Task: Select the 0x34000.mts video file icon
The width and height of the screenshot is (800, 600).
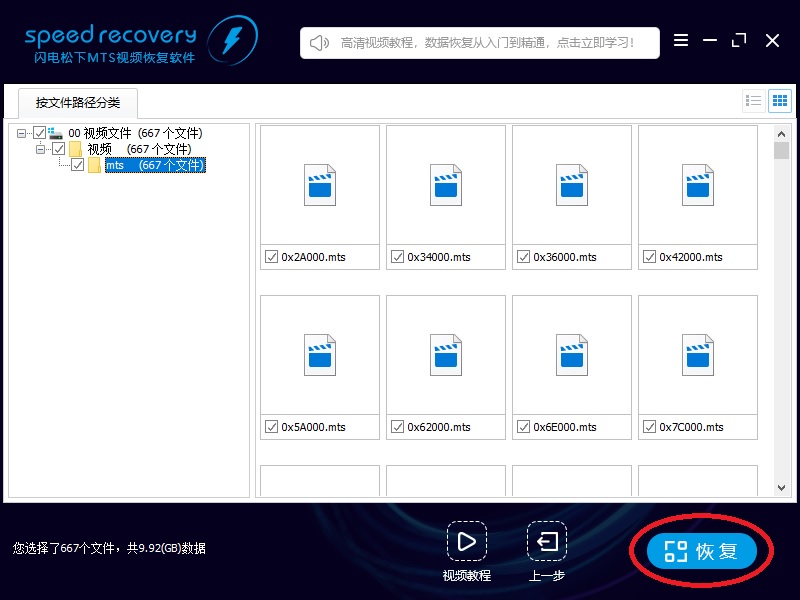Action: click(x=446, y=185)
